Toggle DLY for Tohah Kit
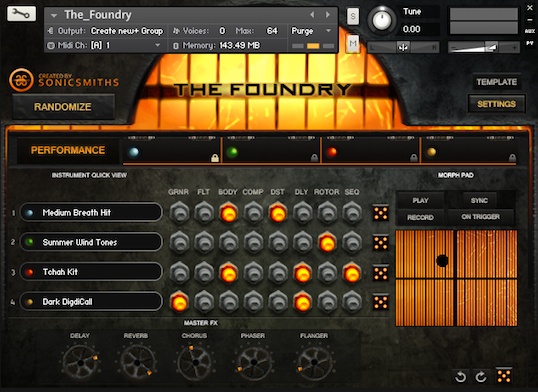Viewport: 538px width, 392px height. pos(302,273)
